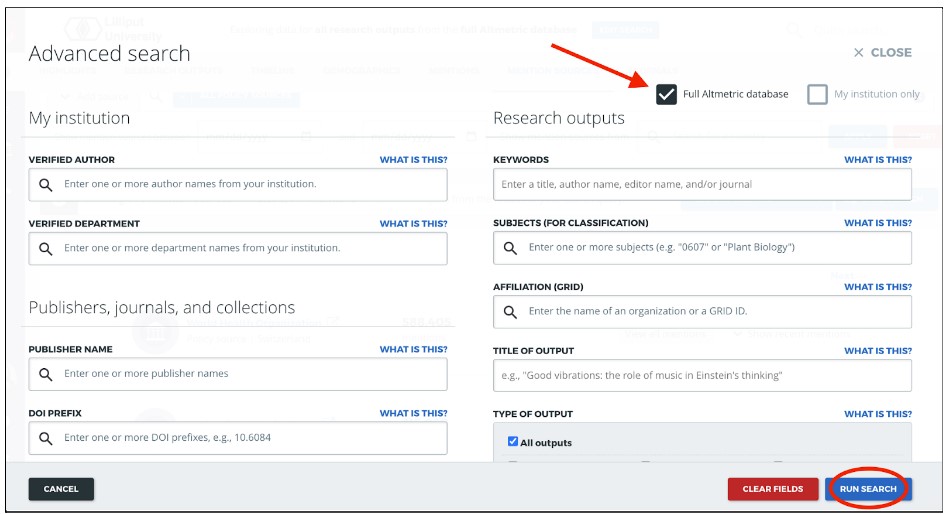Click the Clear Fields button
This screenshot has height=514, width=946.
coord(773,489)
